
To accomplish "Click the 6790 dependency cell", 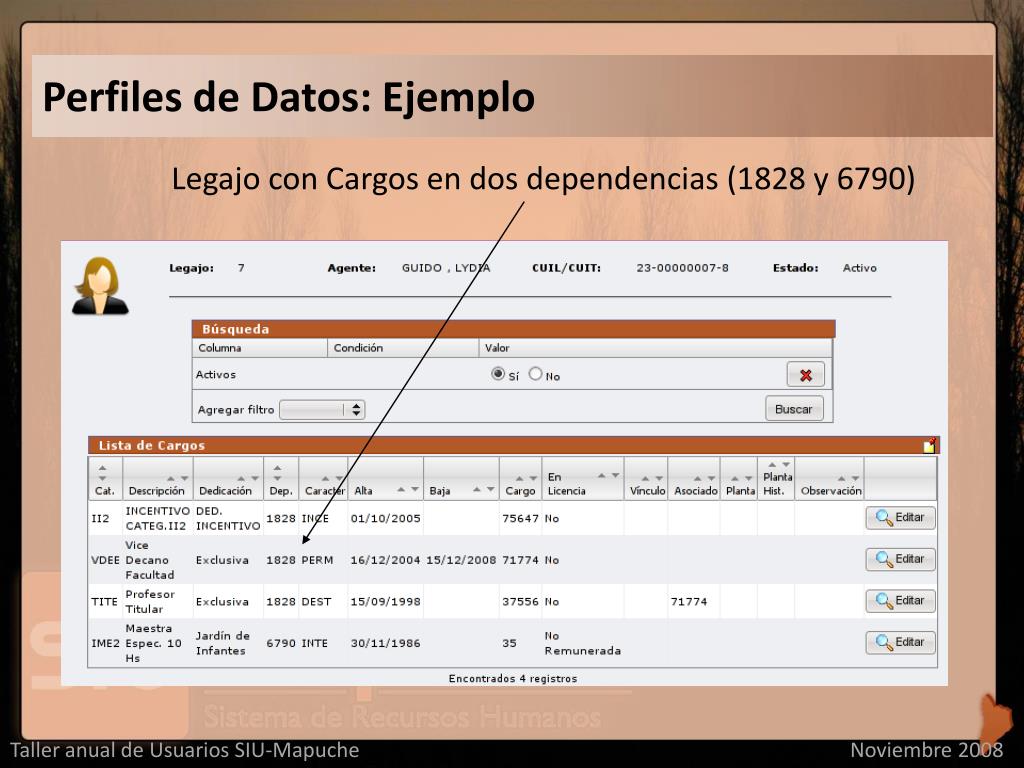I will [281, 643].
